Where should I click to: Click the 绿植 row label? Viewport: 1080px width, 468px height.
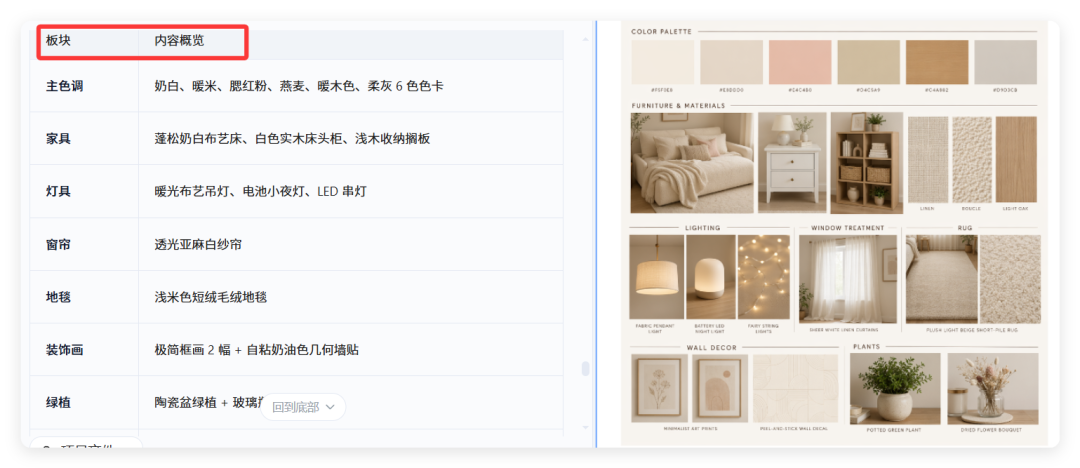[x=59, y=403]
